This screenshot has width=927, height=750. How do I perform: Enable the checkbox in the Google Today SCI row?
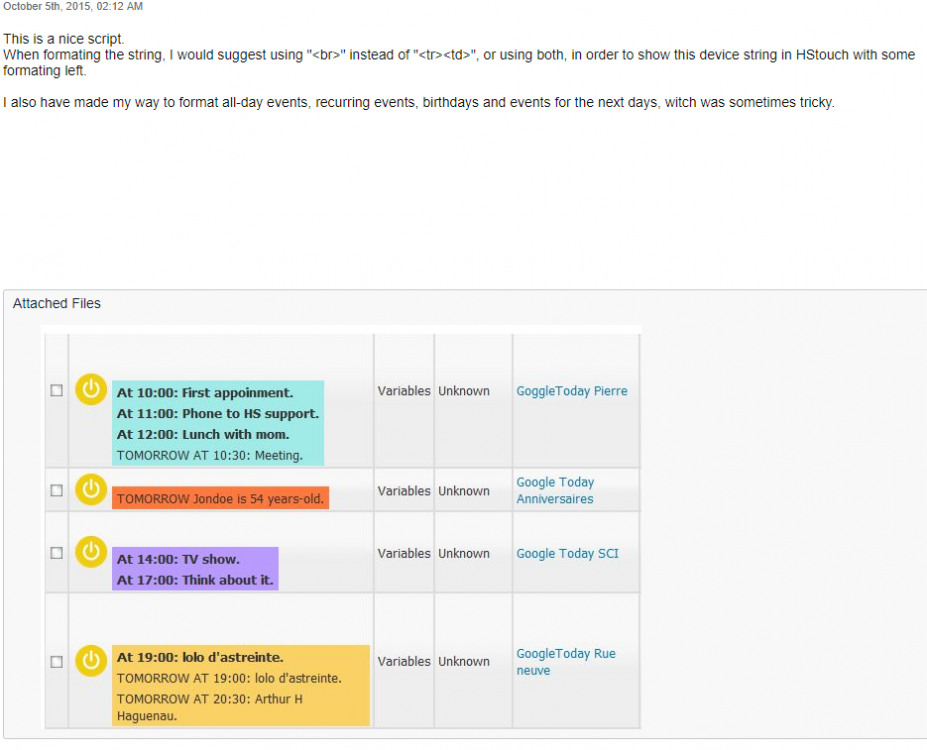[x=57, y=553]
